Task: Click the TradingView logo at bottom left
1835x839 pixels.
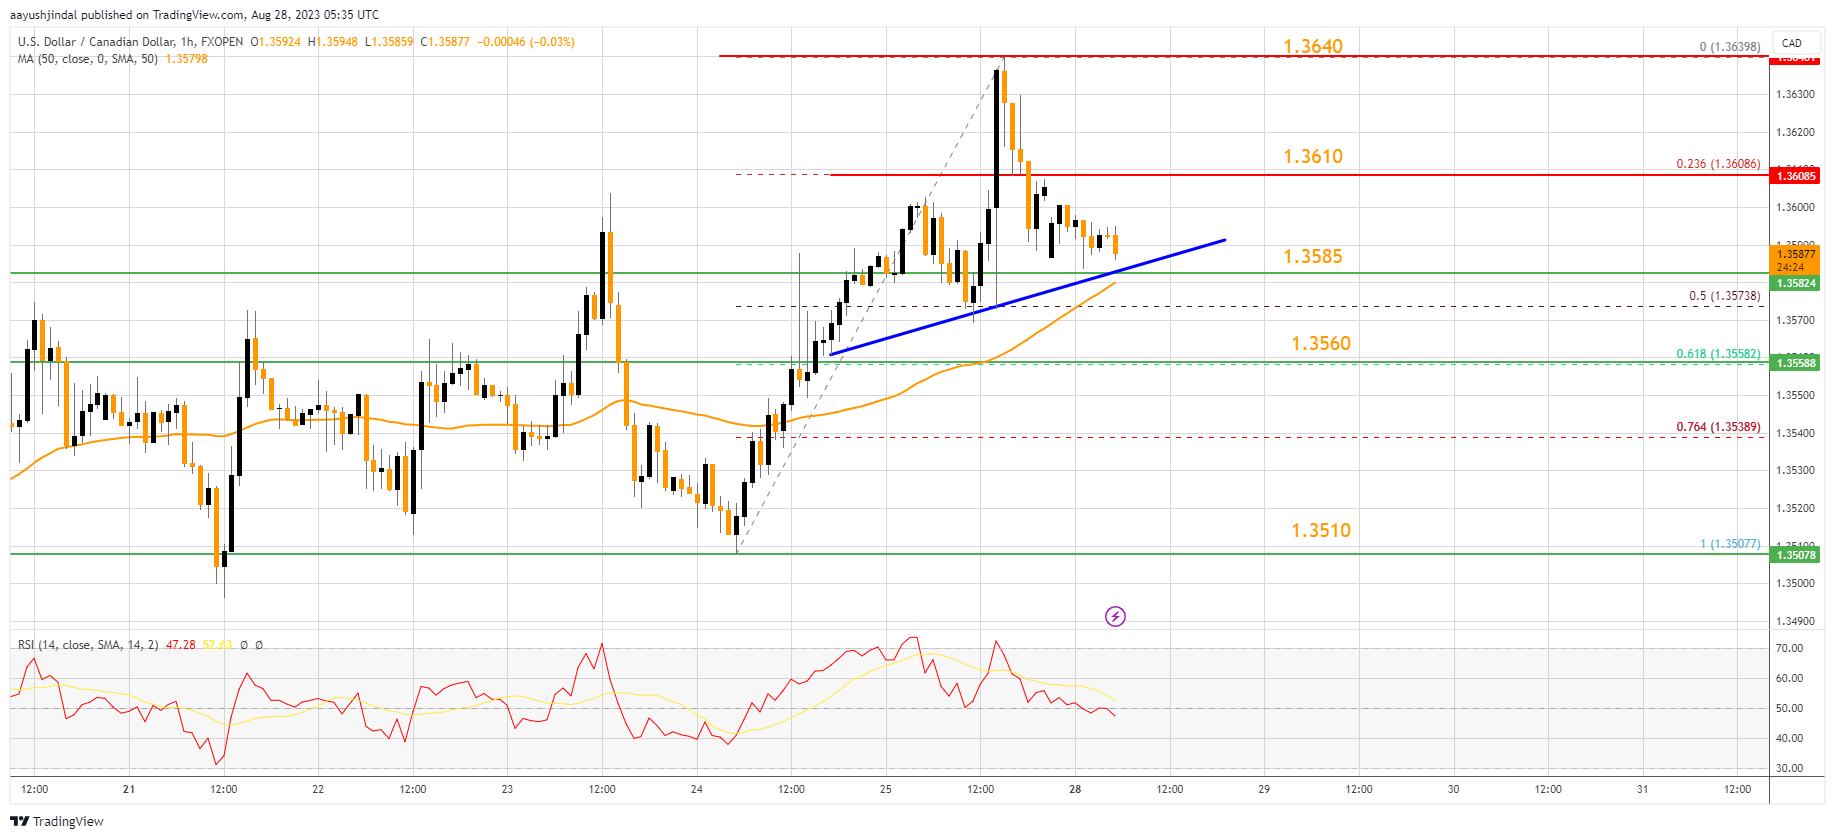Action: click(57, 821)
